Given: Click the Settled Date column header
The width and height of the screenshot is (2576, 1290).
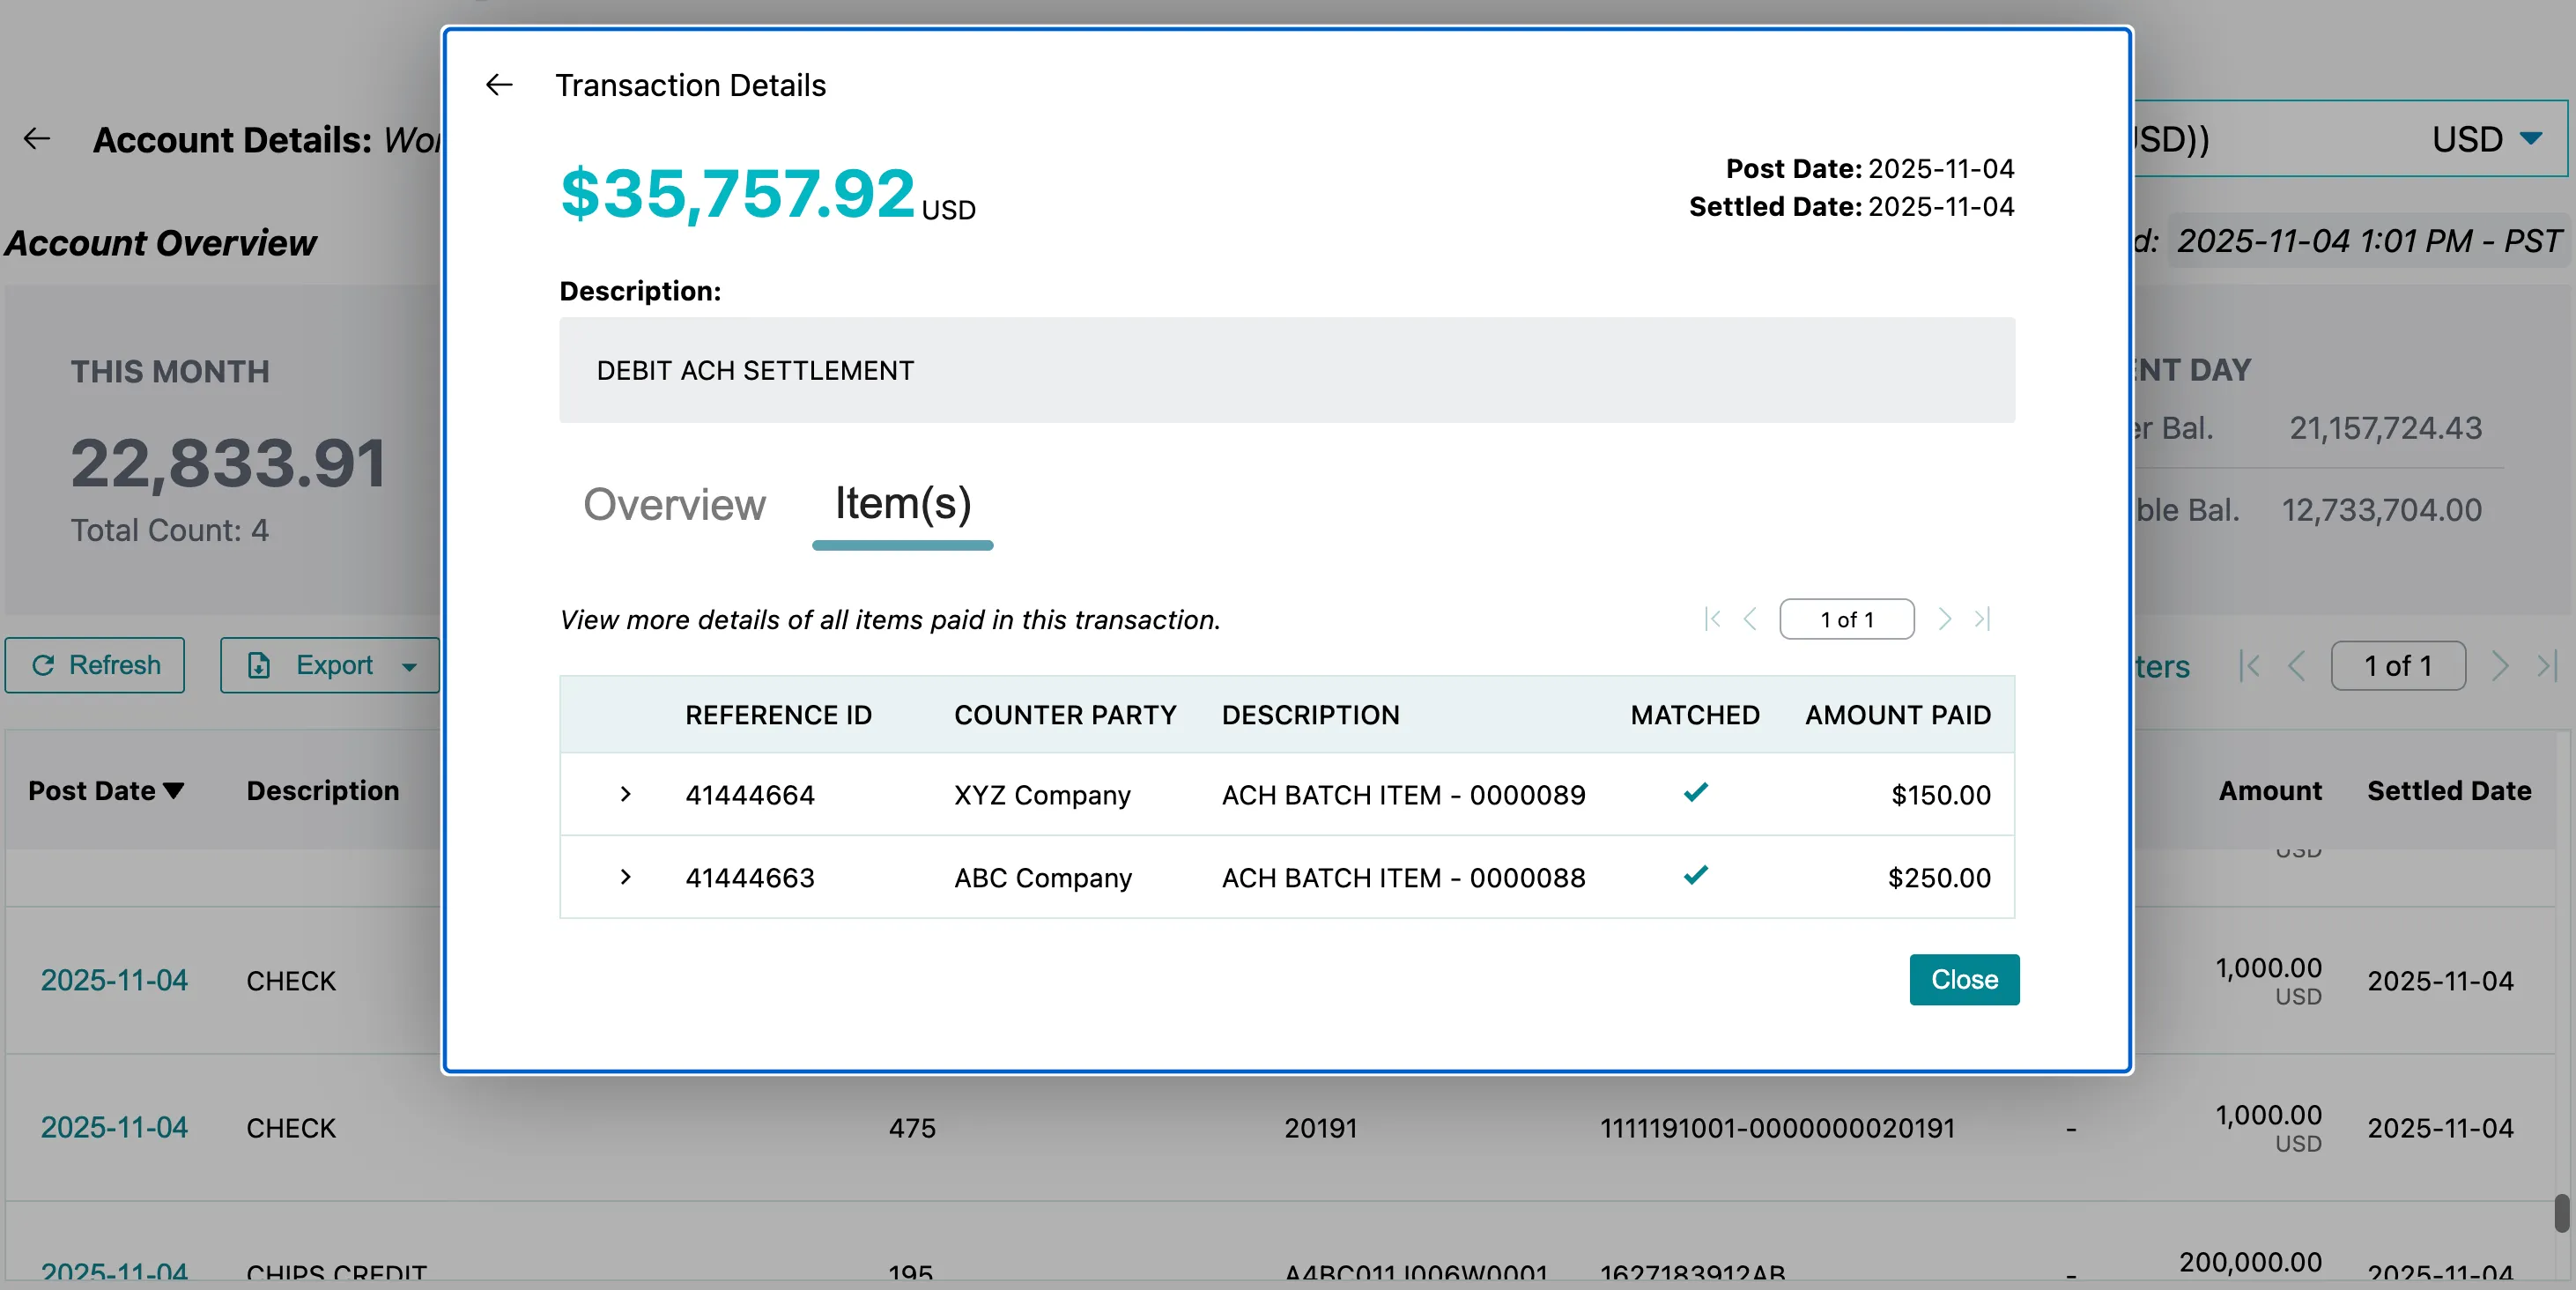Looking at the screenshot, I should coord(2448,791).
